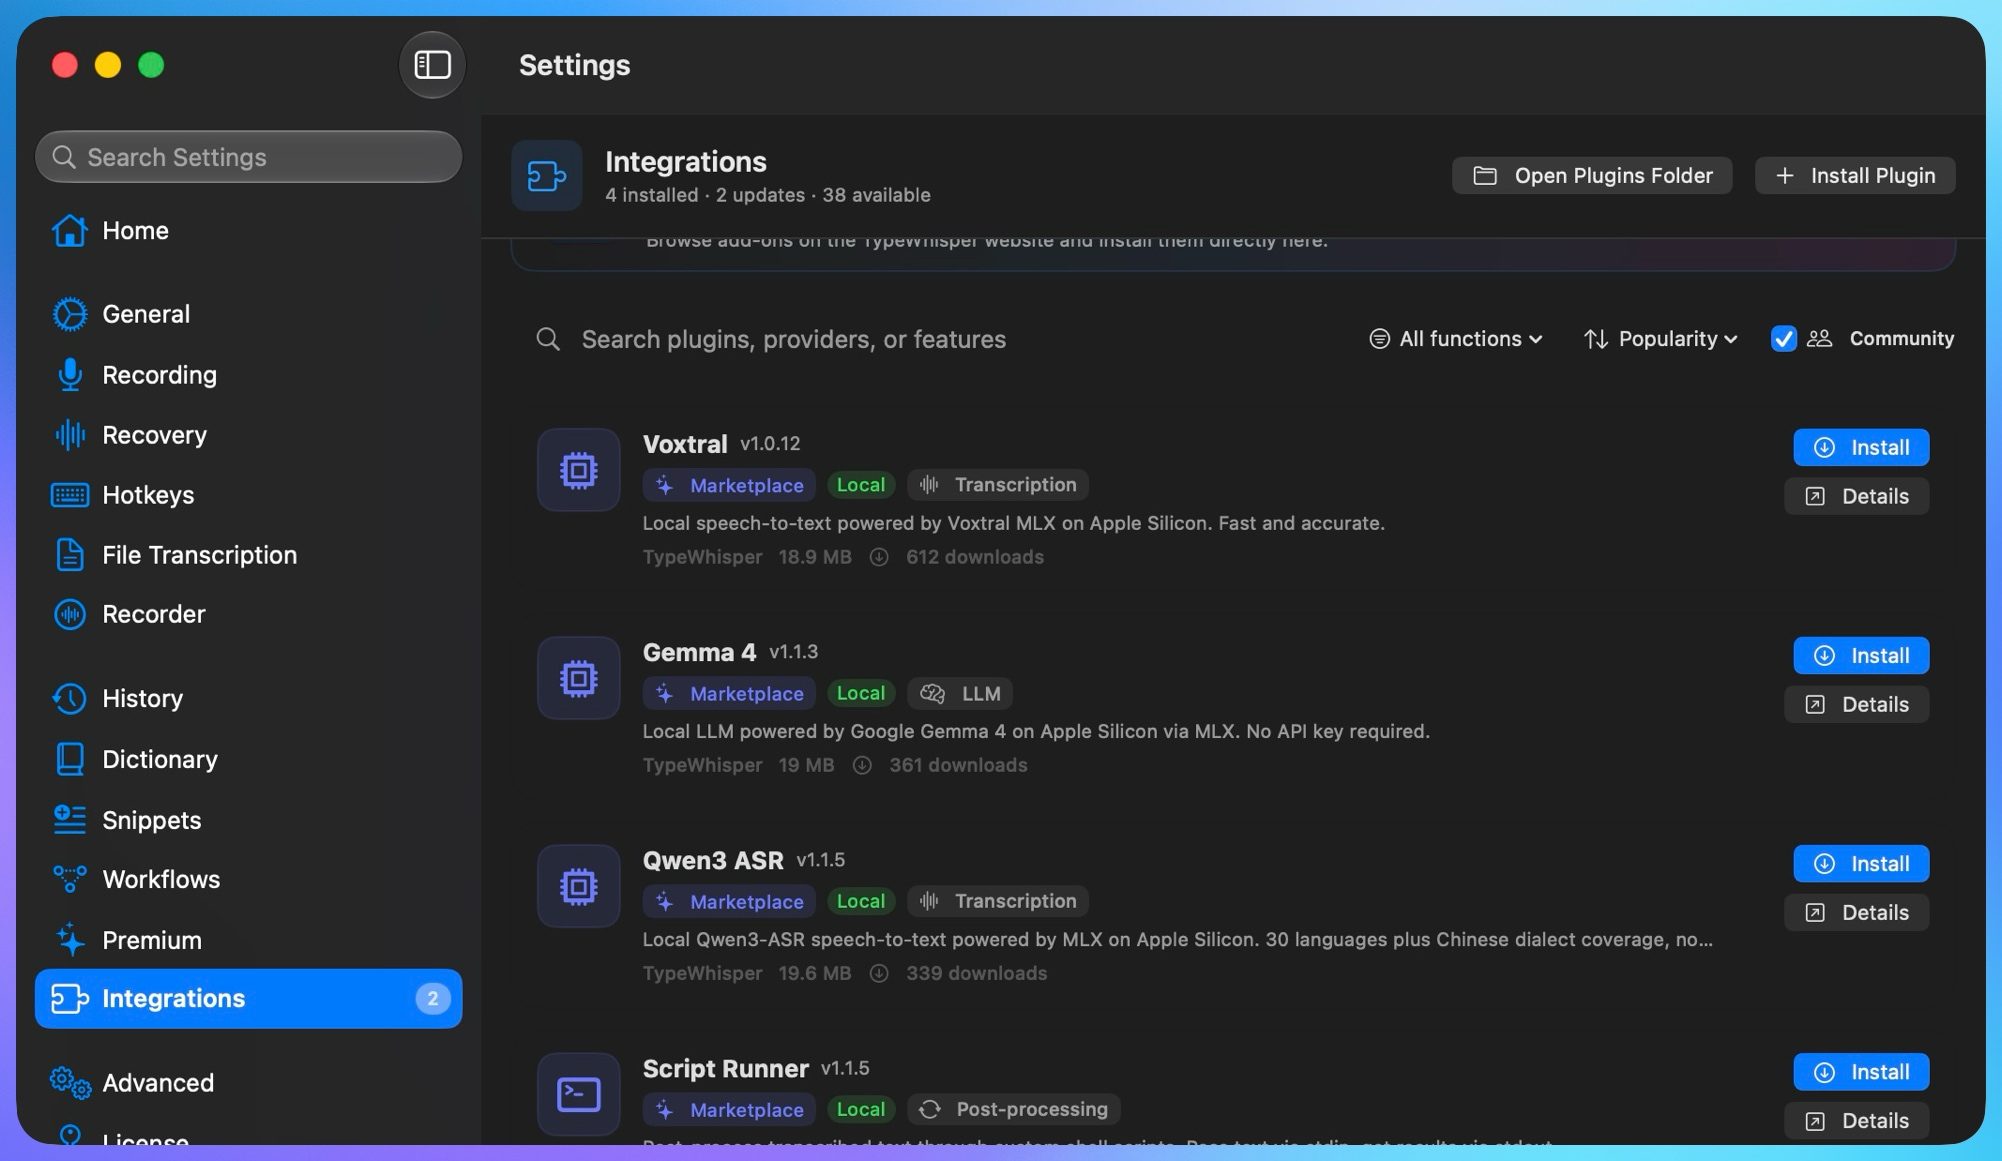Click the All functions filter icon
Viewport: 2002px width, 1161px height.
[x=1379, y=339]
